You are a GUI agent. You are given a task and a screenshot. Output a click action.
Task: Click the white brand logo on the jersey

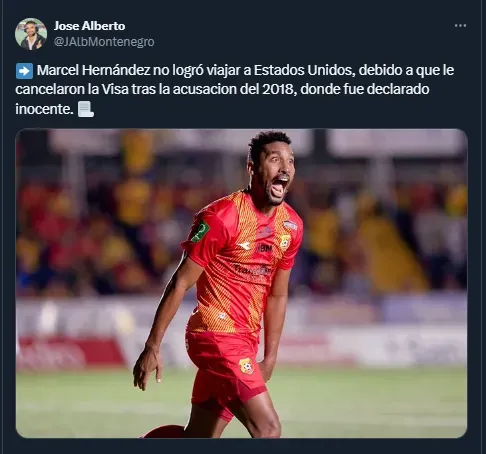pos(245,246)
